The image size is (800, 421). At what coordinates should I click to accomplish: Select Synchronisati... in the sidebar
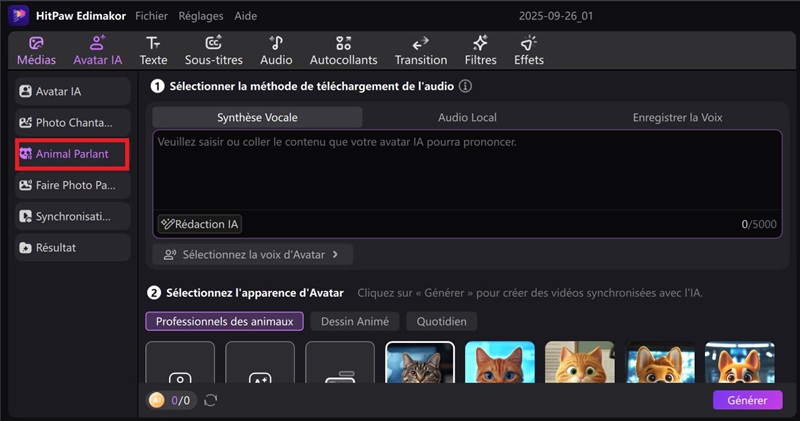click(72, 216)
